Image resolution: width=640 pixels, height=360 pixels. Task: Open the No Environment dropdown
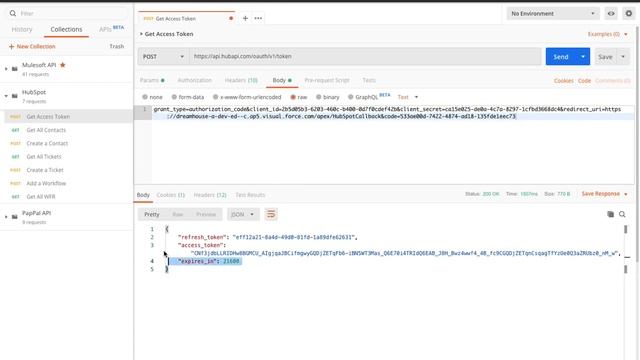(x=553, y=13)
